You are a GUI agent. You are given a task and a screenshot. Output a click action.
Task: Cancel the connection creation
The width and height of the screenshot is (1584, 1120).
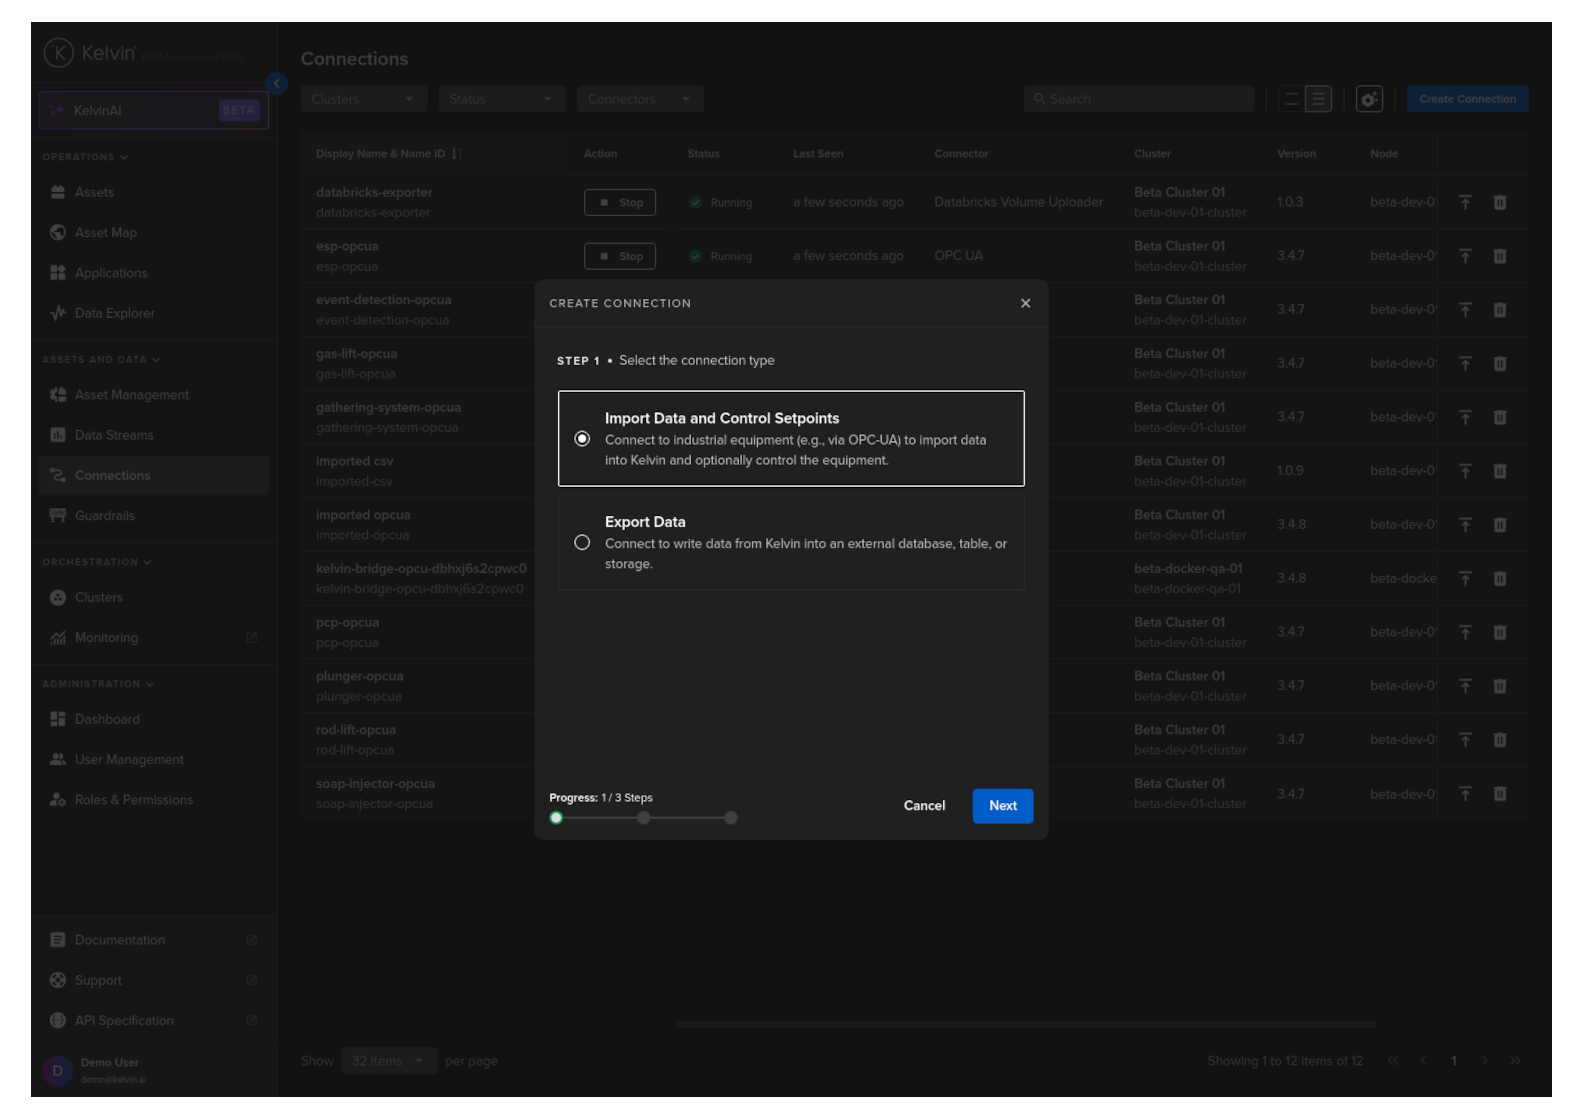(x=924, y=806)
